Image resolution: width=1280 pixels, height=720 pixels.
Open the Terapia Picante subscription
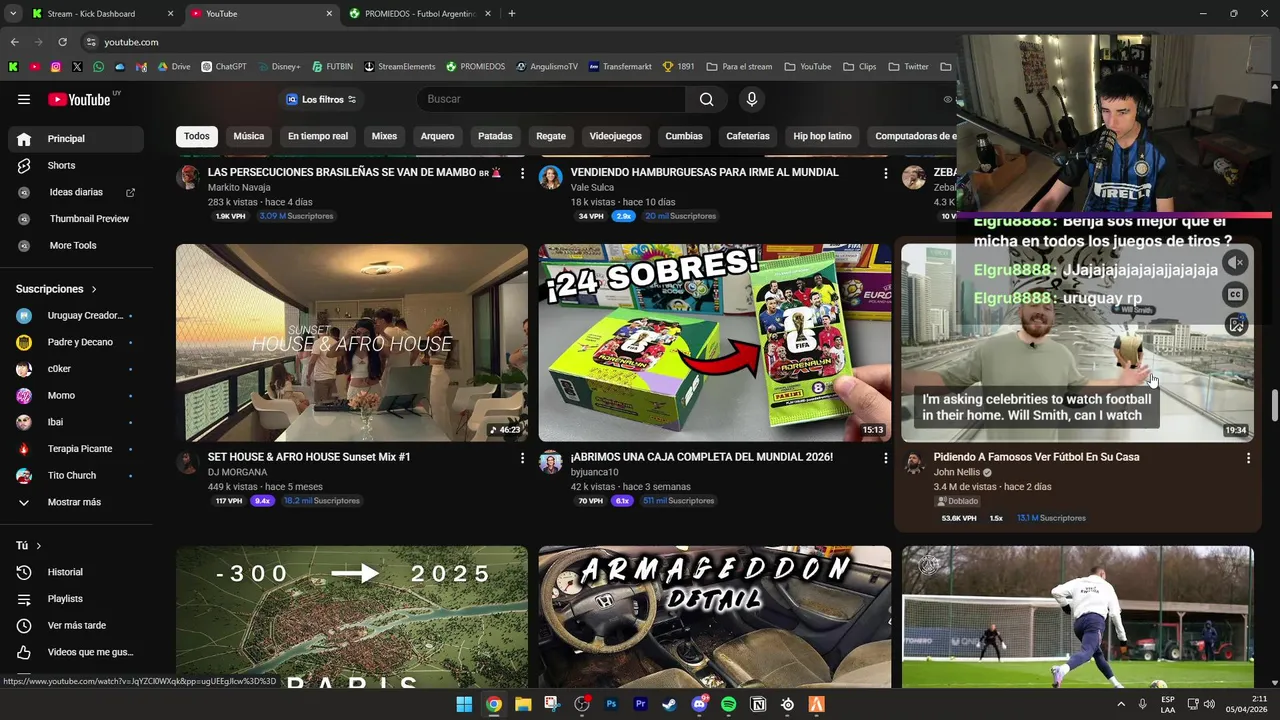[76, 449]
